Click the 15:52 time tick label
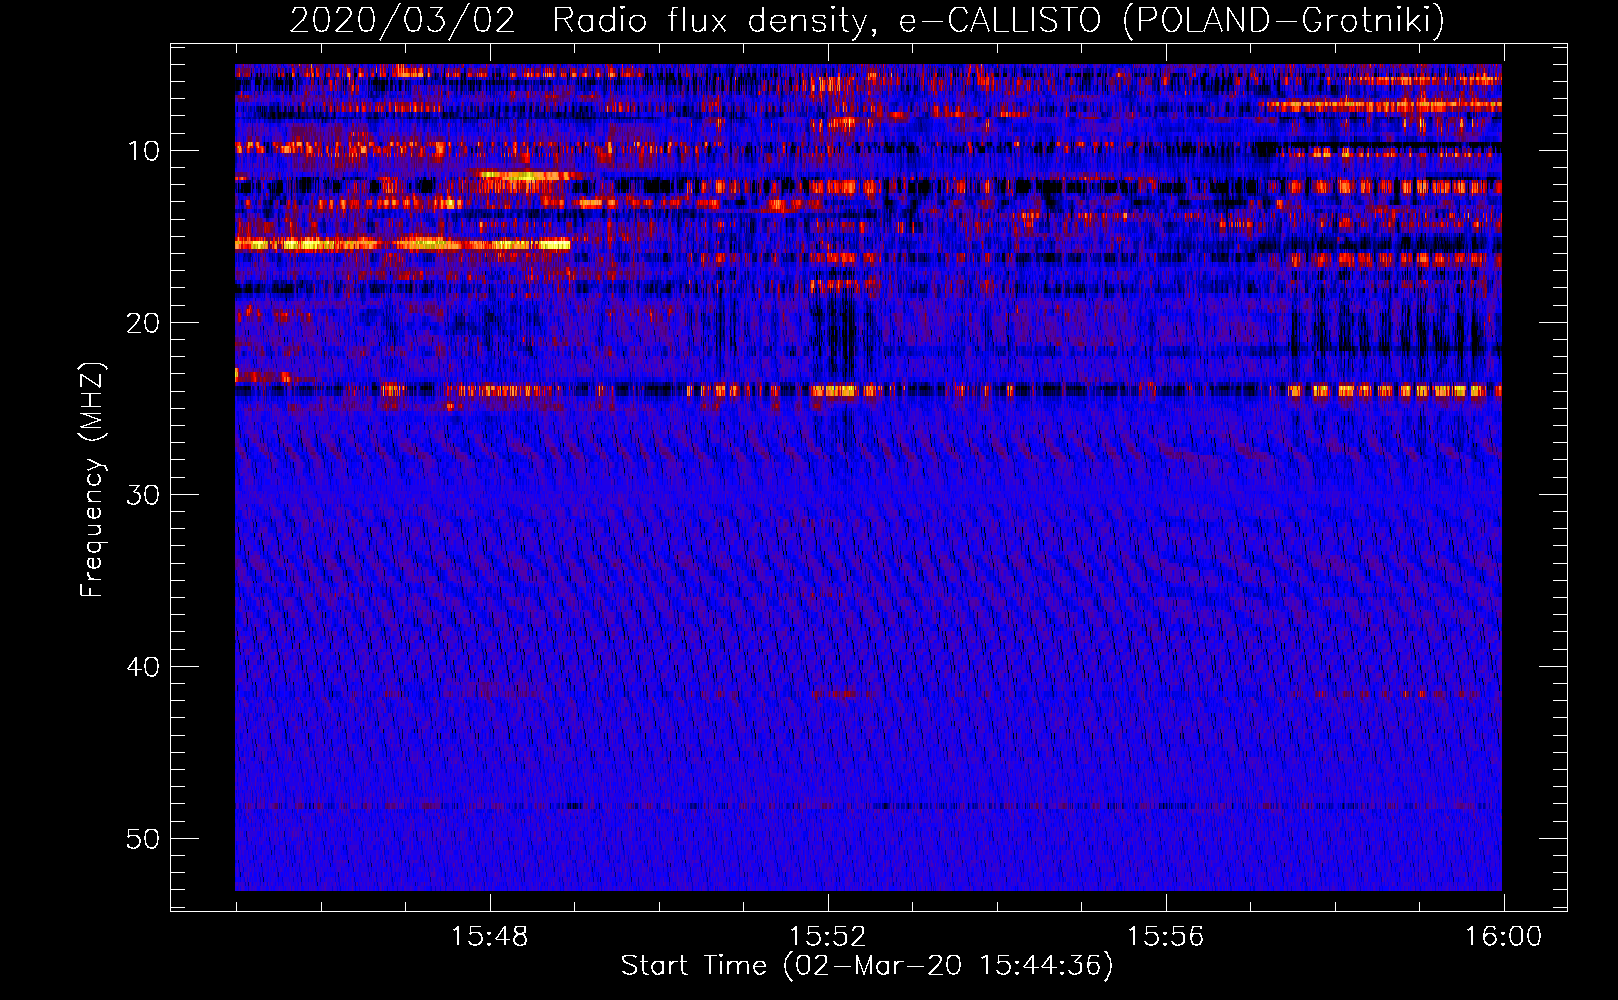The height and width of the screenshot is (1000, 1618). coord(827,937)
